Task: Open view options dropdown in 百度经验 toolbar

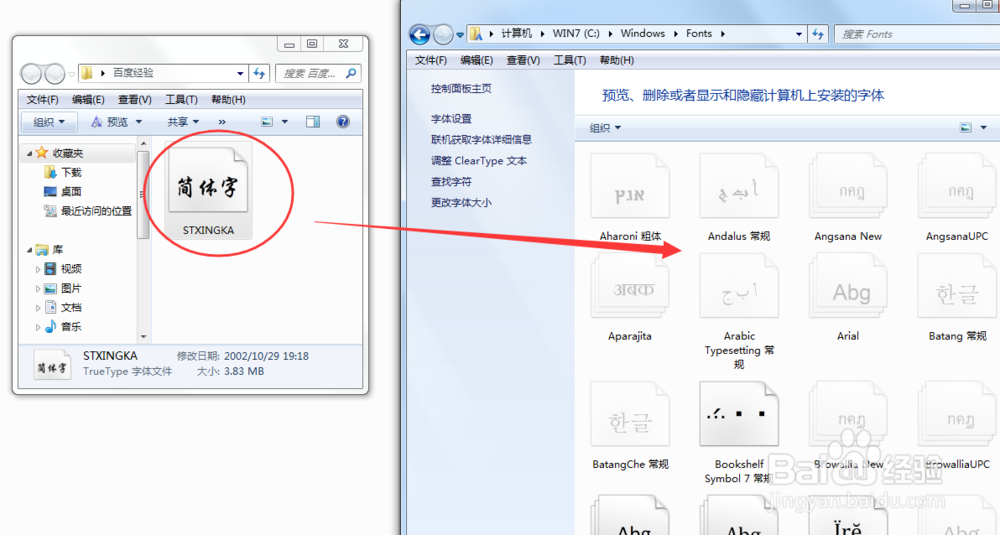Action: pyautogui.click(x=284, y=122)
